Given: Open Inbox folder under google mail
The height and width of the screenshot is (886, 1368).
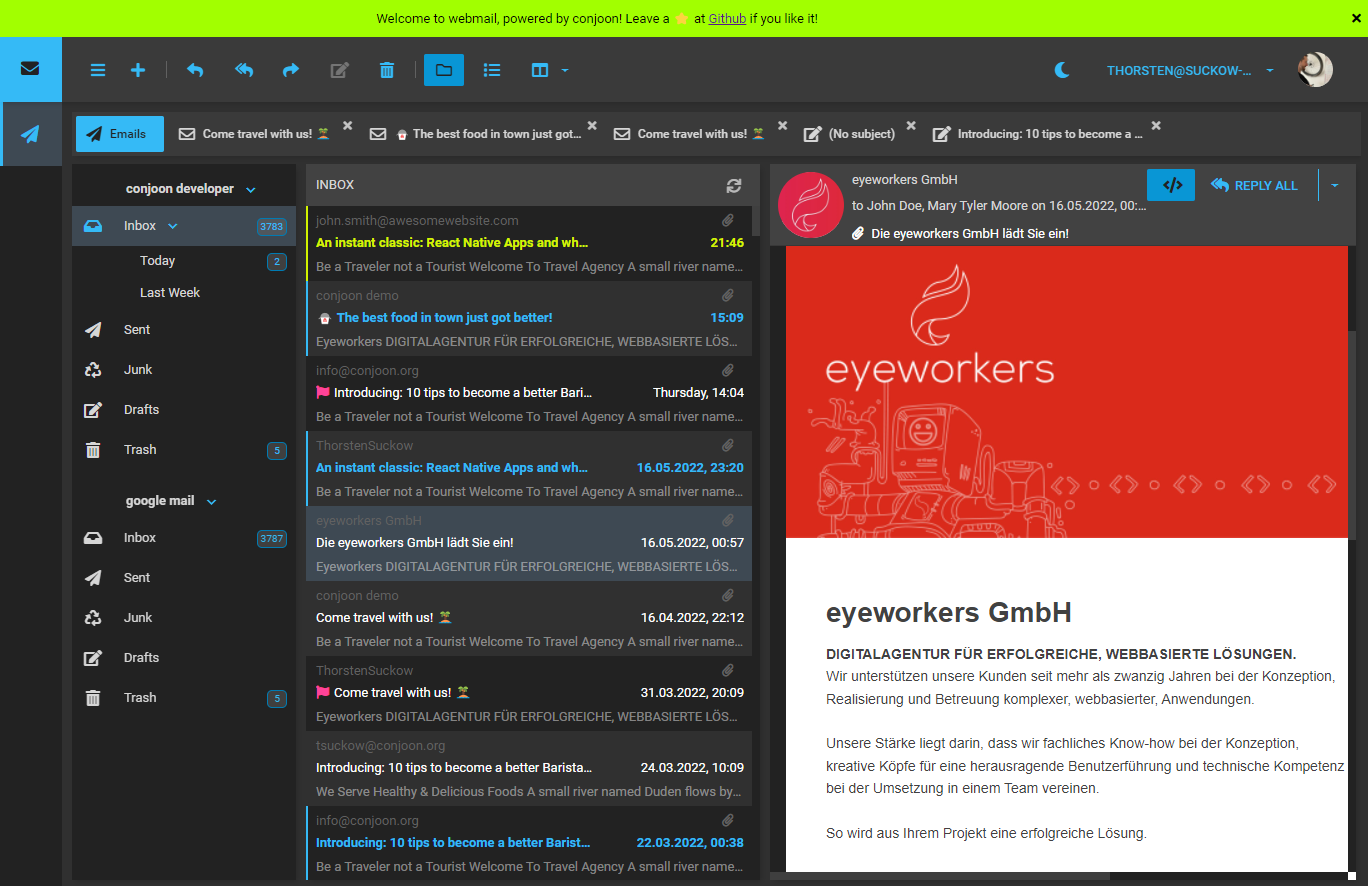Looking at the screenshot, I should [x=184, y=538].
